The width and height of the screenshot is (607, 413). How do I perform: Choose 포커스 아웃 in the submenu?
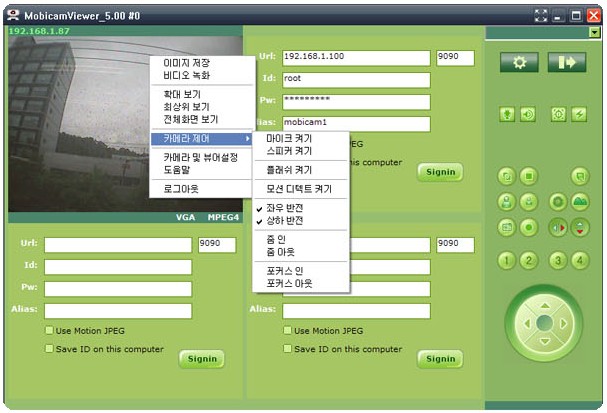(x=301, y=283)
